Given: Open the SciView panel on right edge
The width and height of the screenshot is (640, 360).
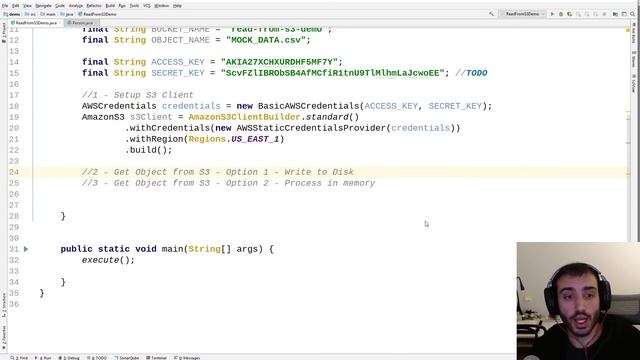Looking at the screenshot, I should 634,83.
